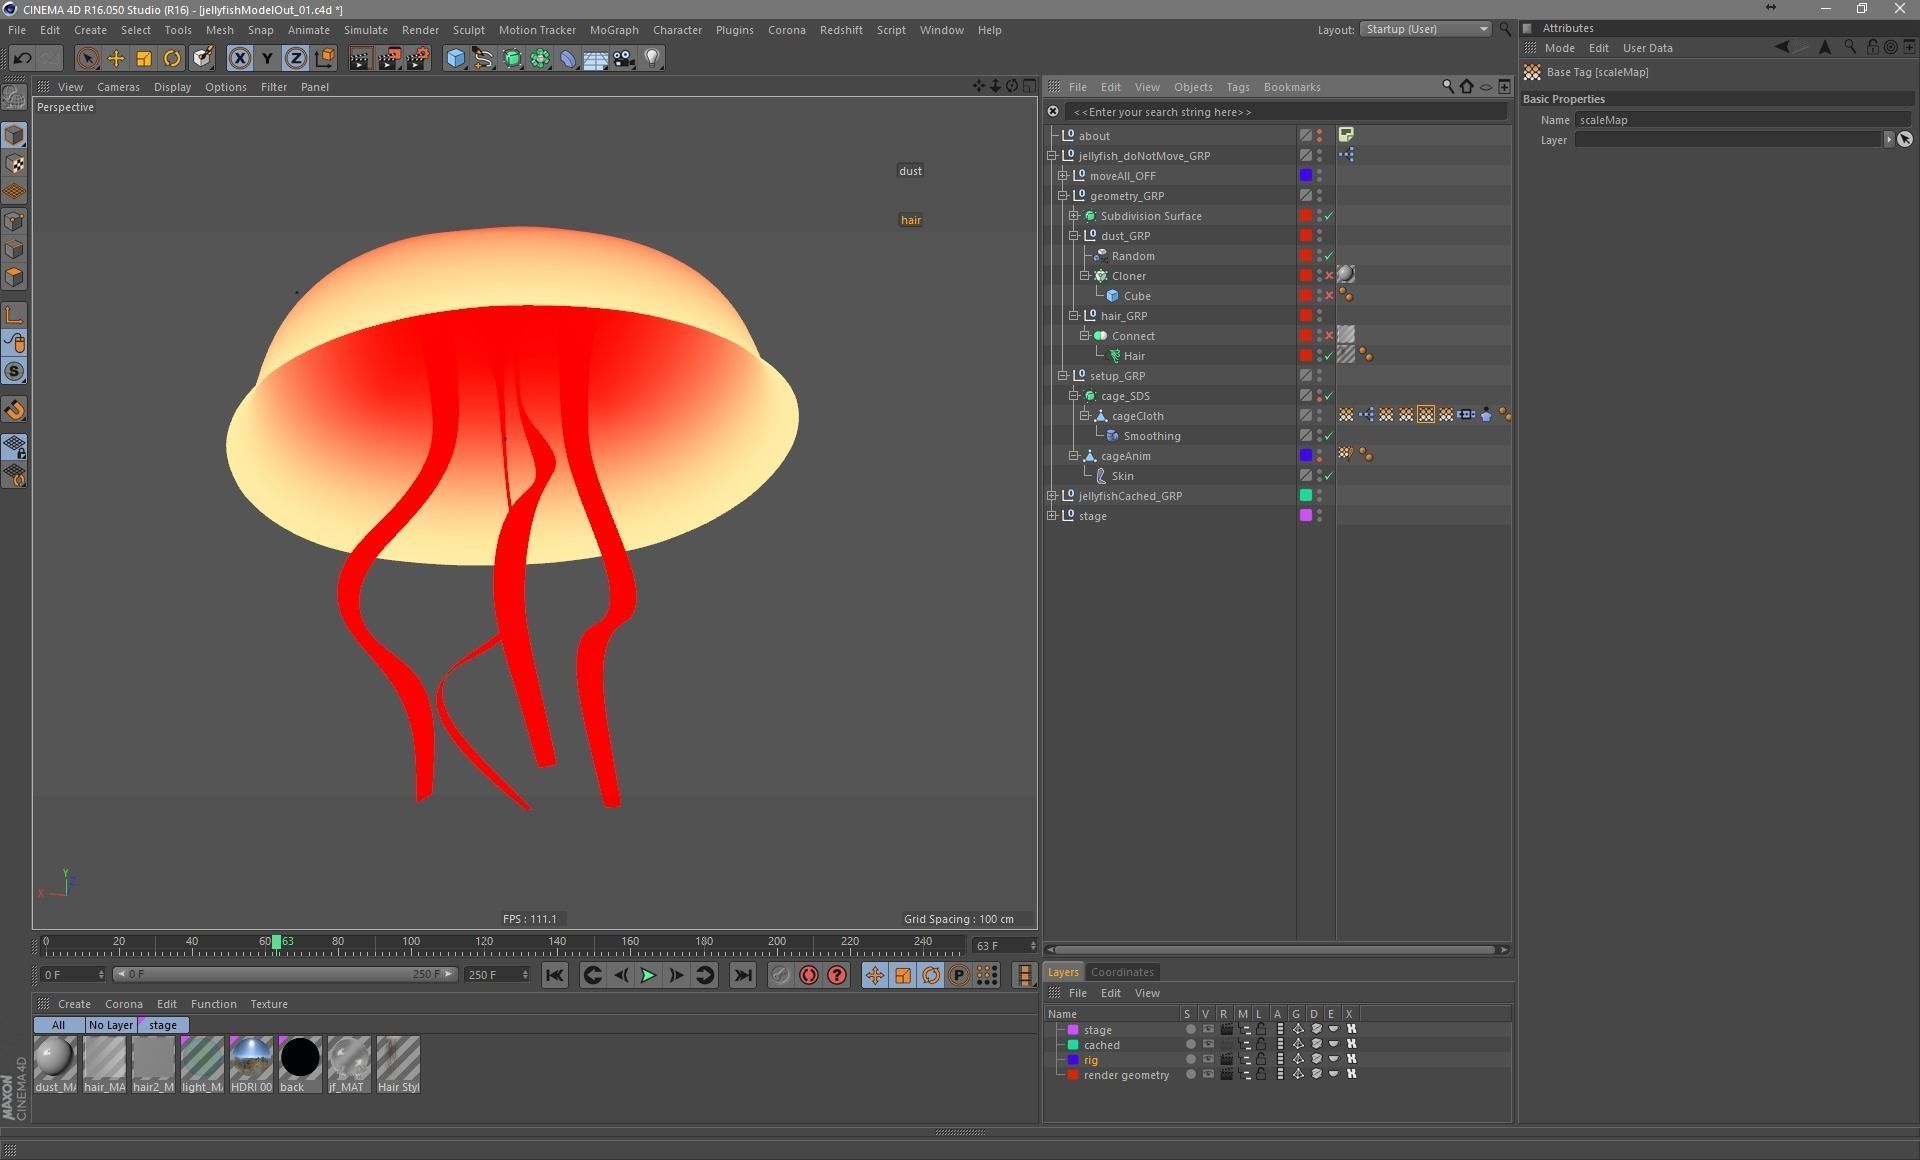
Task: Collapse the dust_GRP tree node
Action: (x=1074, y=236)
